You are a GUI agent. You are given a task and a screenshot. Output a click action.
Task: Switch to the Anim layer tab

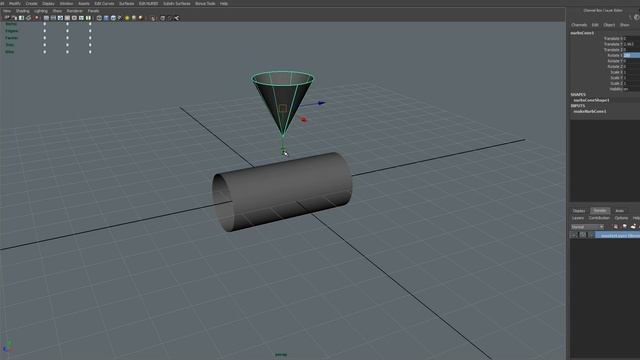(620, 211)
